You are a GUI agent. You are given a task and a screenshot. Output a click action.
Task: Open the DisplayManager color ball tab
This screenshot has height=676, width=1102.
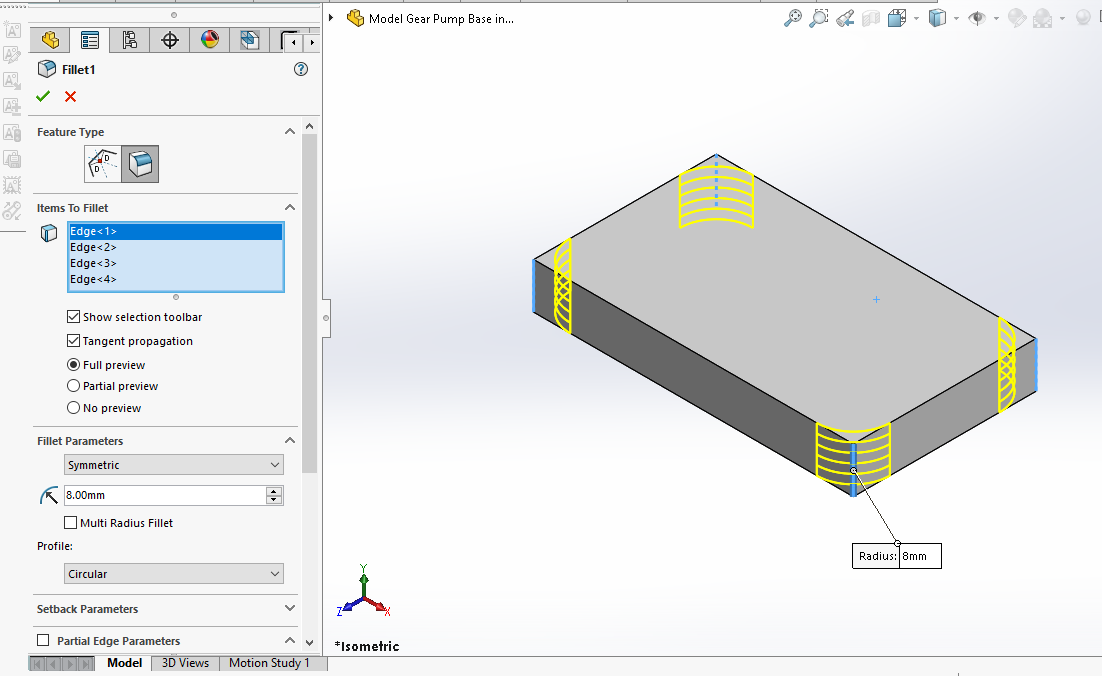209,41
